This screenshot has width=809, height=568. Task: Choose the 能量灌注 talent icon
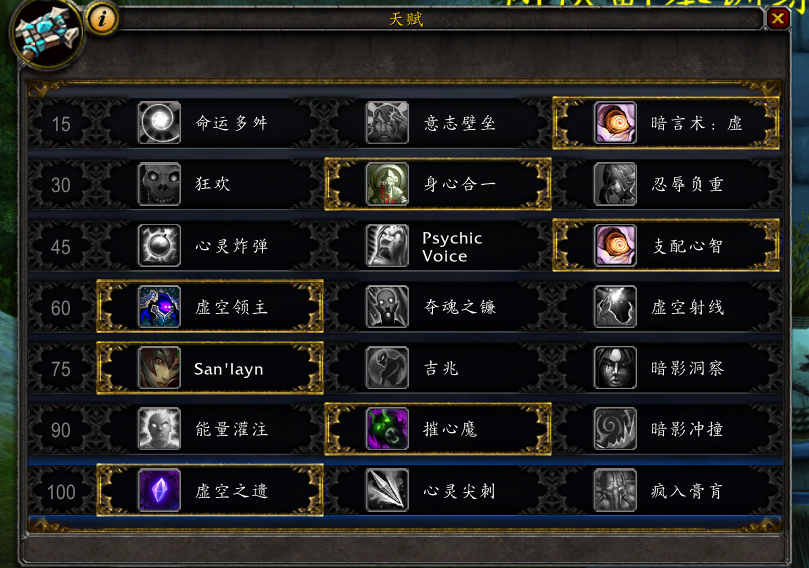[159, 429]
